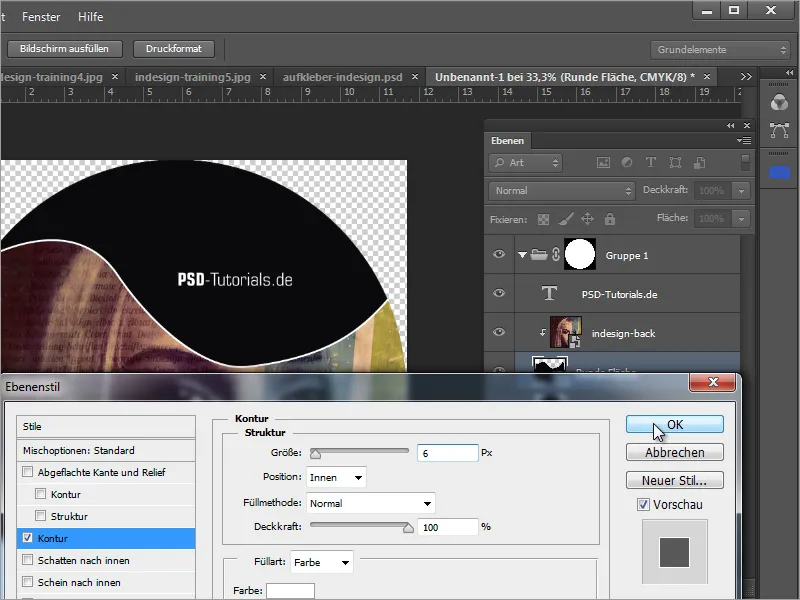
Task: Switch to the aufkleber-indesign.psd tab
Action: click(x=343, y=76)
